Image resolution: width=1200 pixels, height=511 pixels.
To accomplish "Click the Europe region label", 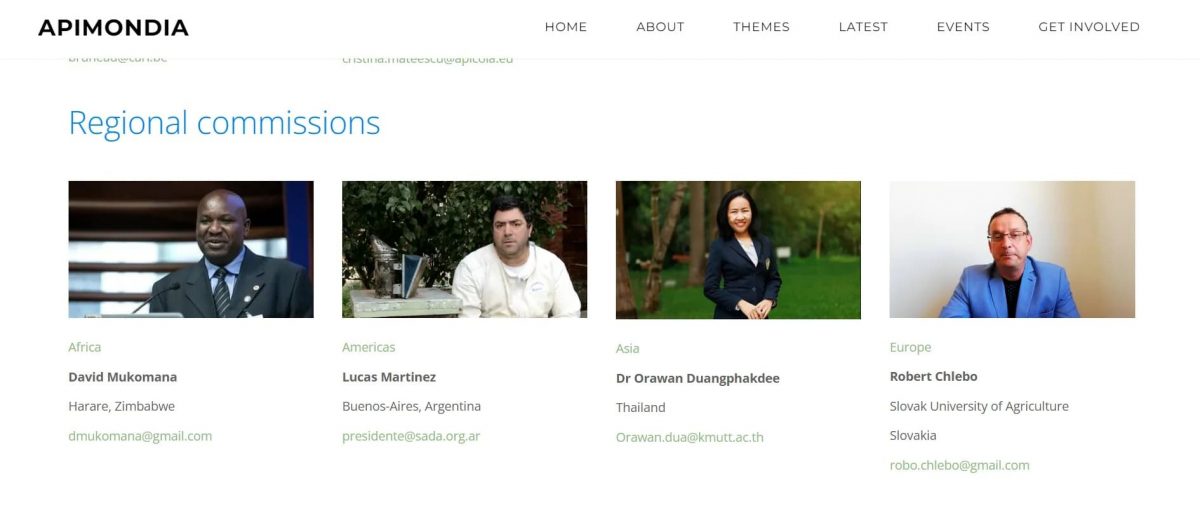I will point(910,347).
